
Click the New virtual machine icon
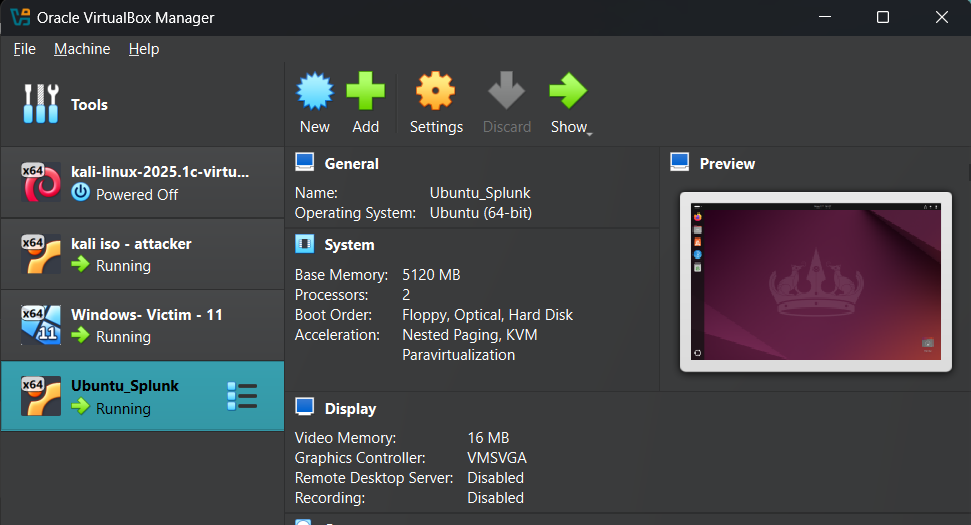point(315,91)
